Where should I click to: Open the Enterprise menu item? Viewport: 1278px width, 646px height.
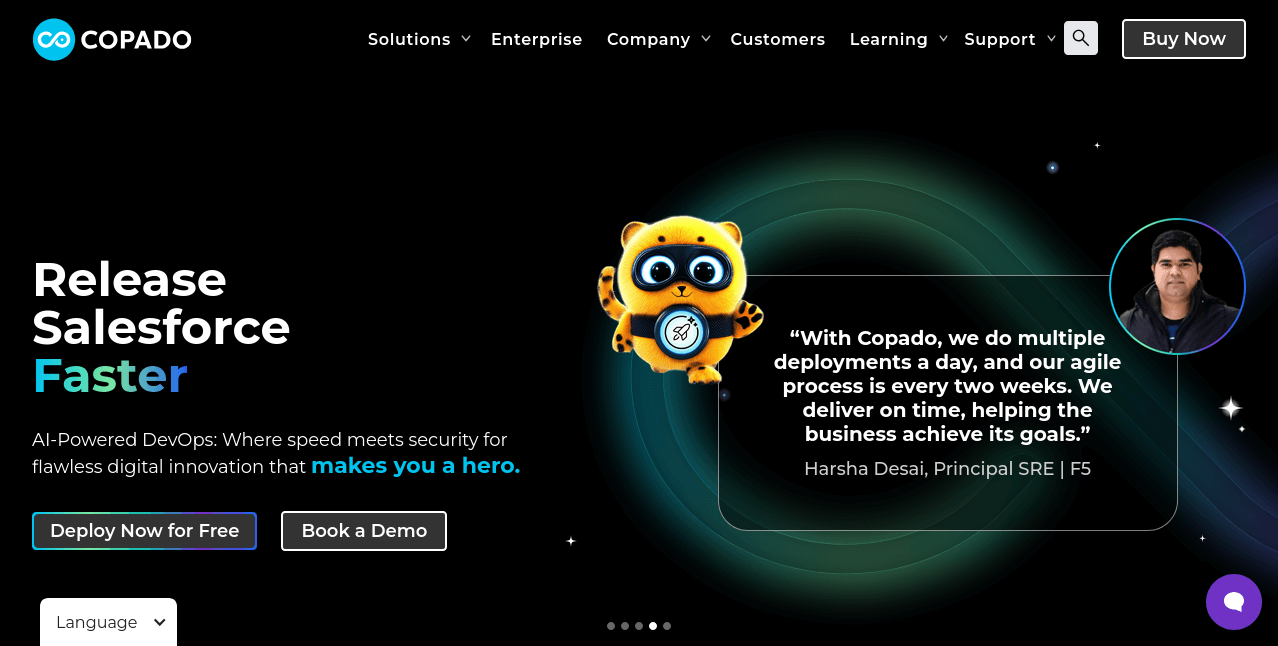(537, 39)
